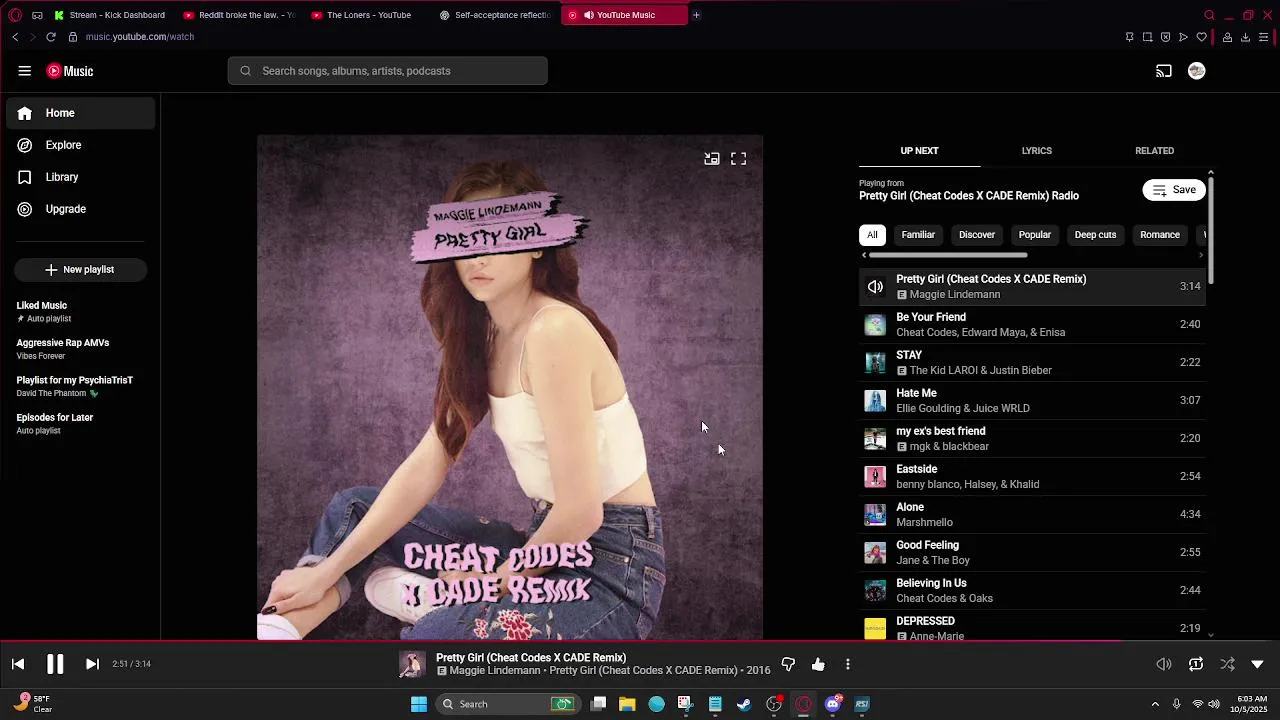Play Good Feeling from queue
Screen dimensions: 1280x720
point(1032,553)
